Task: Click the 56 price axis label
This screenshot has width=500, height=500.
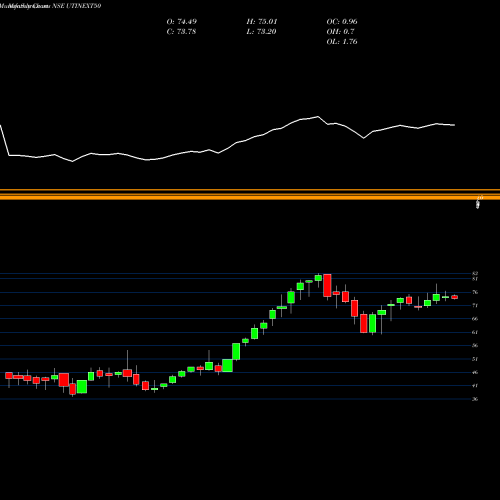Action: point(475,345)
